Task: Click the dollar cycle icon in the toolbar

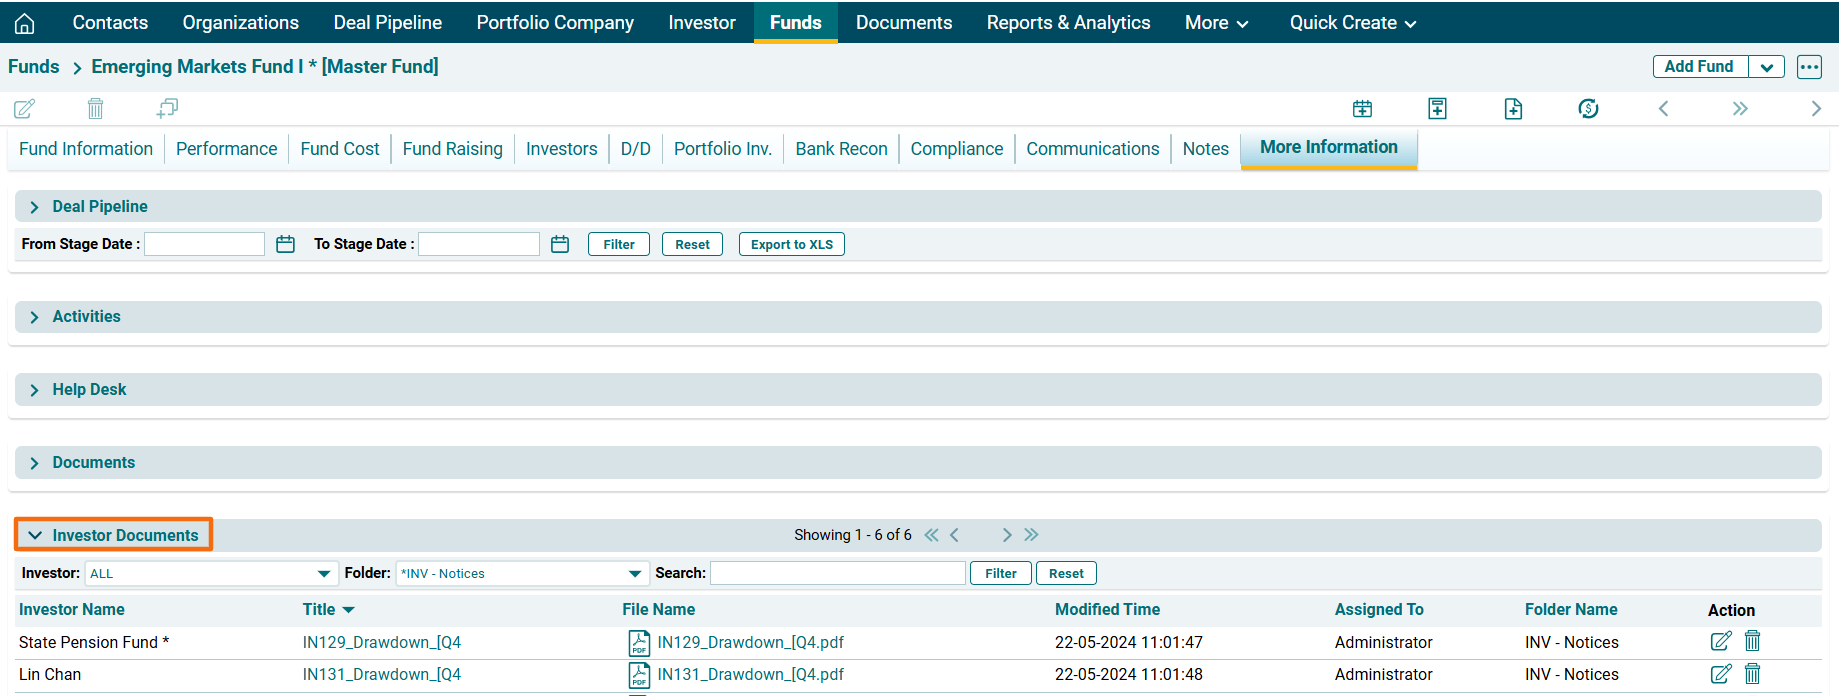Action: (1588, 108)
